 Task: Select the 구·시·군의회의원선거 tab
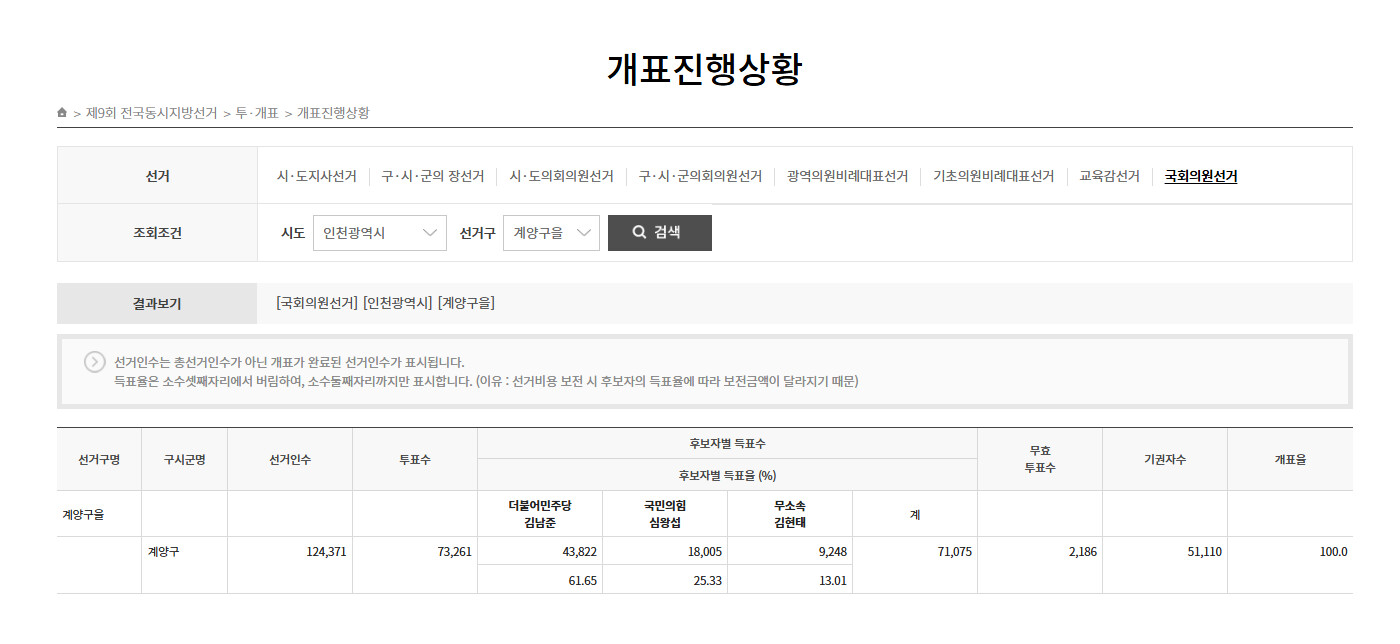pyautogui.click(x=700, y=176)
